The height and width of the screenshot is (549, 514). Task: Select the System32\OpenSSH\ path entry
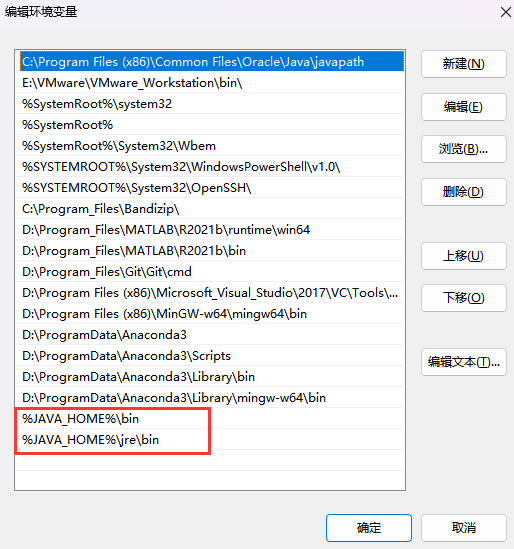tap(210, 188)
